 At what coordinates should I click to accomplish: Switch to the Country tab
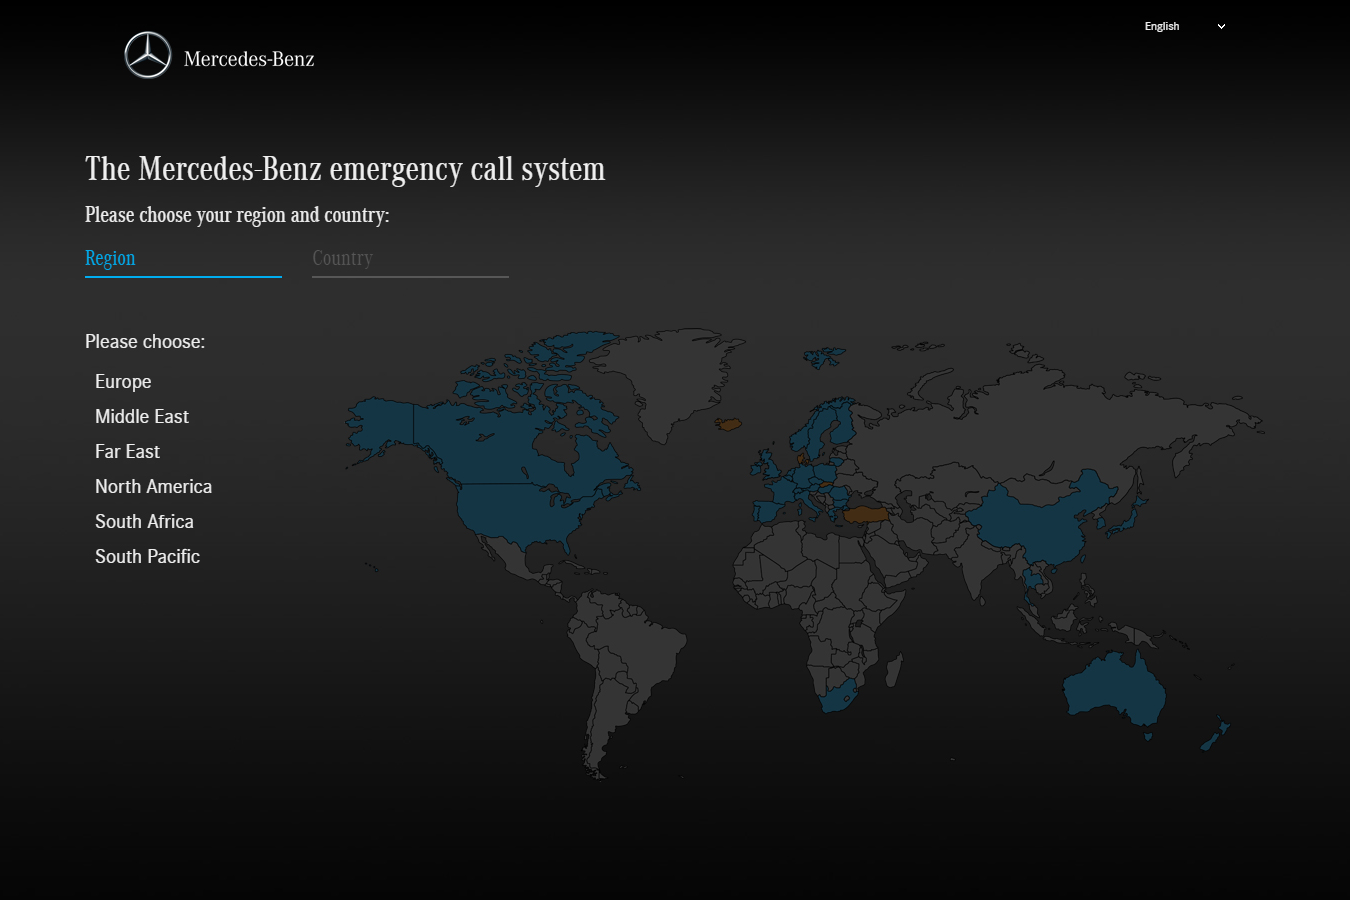click(342, 258)
